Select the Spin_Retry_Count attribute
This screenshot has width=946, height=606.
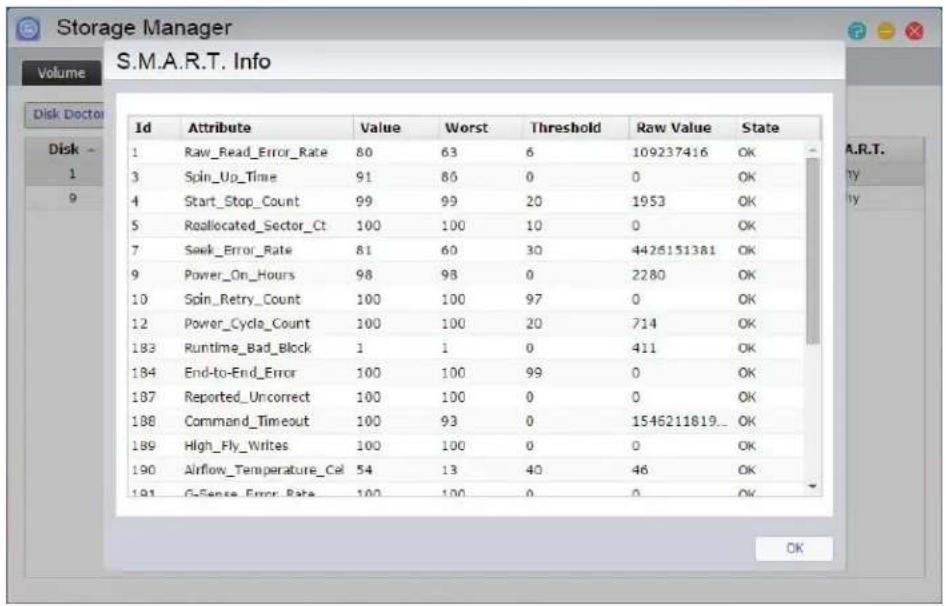[242, 299]
